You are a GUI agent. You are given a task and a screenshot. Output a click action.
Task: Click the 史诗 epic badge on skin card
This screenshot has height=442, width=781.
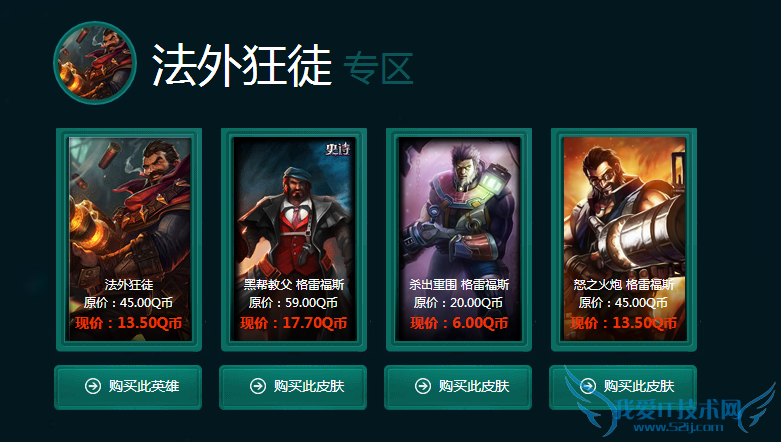(x=338, y=148)
